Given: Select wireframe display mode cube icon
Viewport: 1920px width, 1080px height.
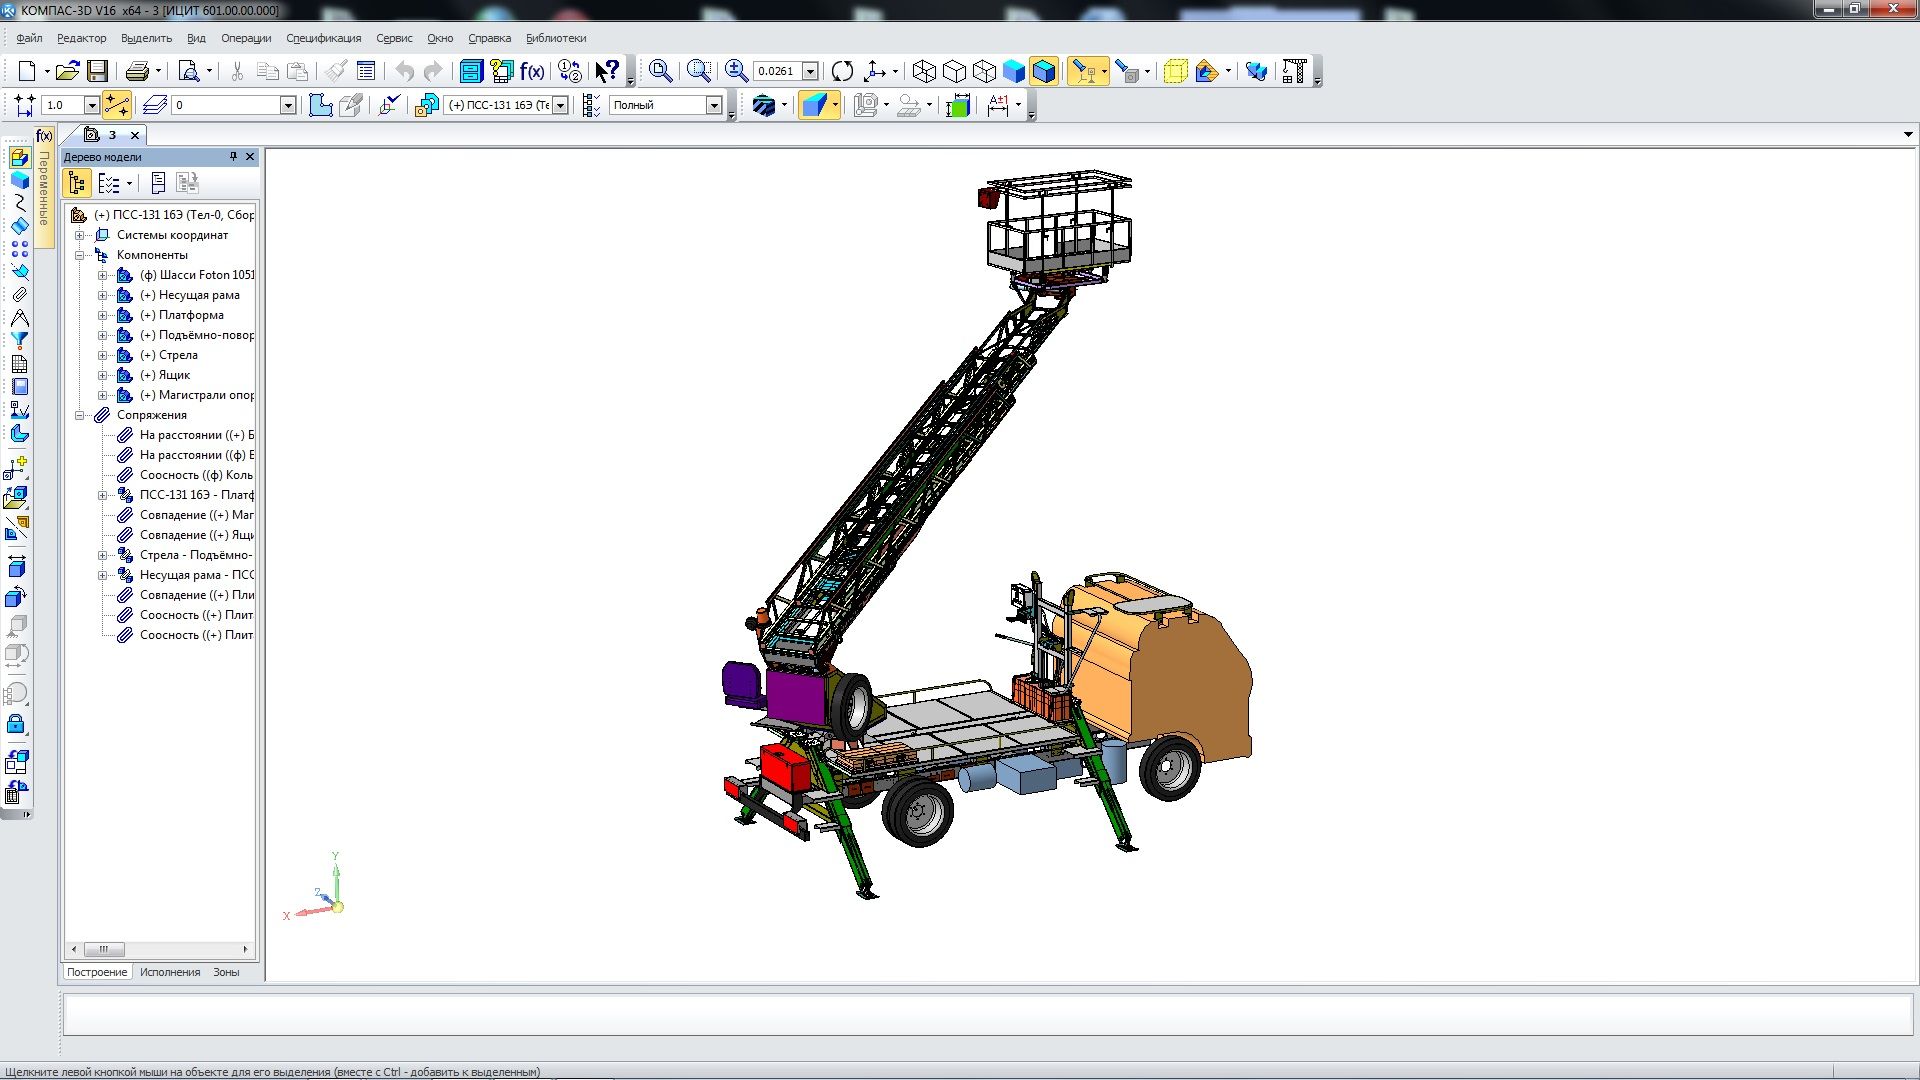Looking at the screenshot, I should [924, 71].
